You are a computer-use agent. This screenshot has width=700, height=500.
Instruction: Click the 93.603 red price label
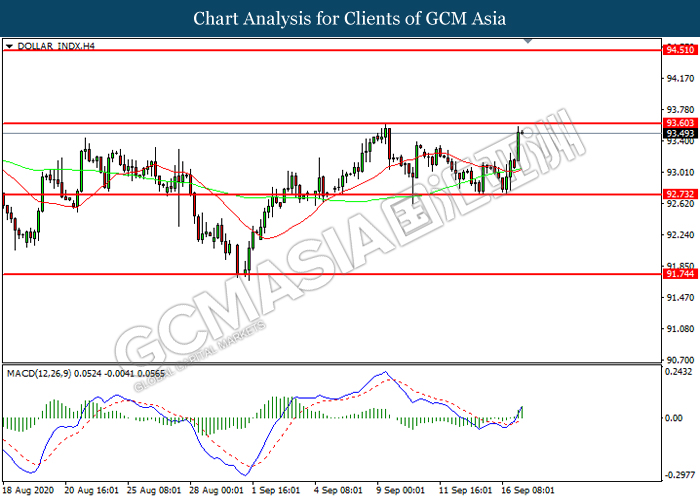click(680, 123)
